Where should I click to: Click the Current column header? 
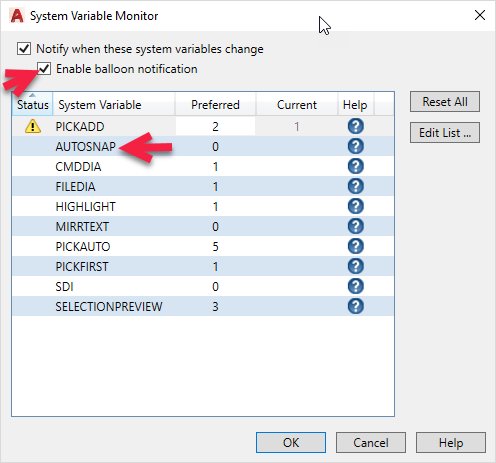coord(297,105)
